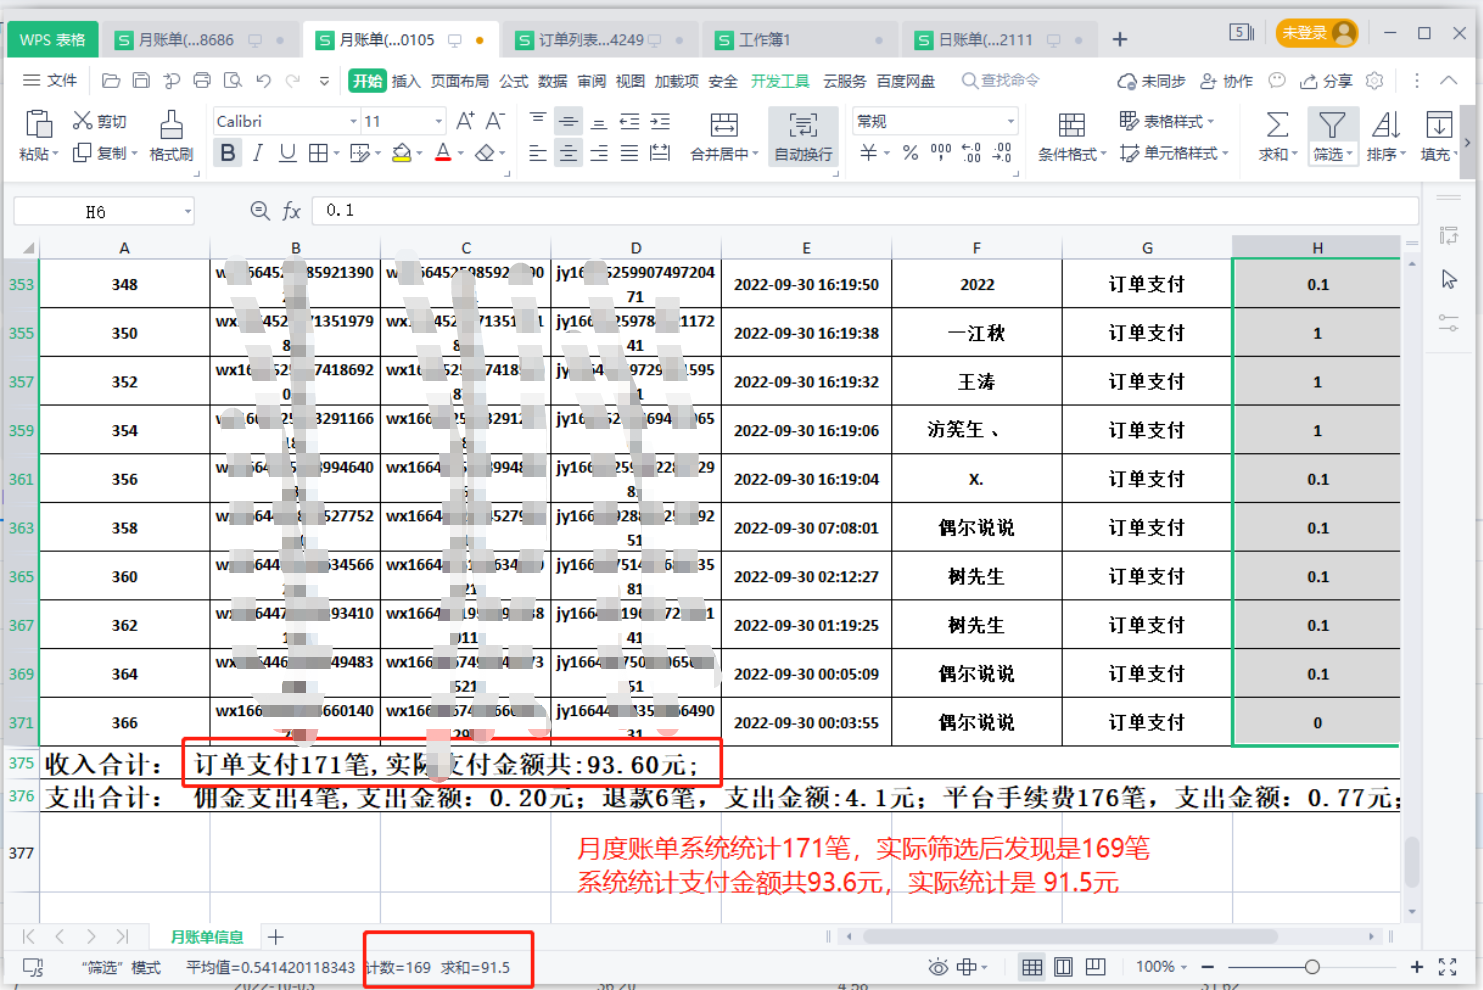Undo the last action
The image size is (1483, 990).
click(263, 81)
